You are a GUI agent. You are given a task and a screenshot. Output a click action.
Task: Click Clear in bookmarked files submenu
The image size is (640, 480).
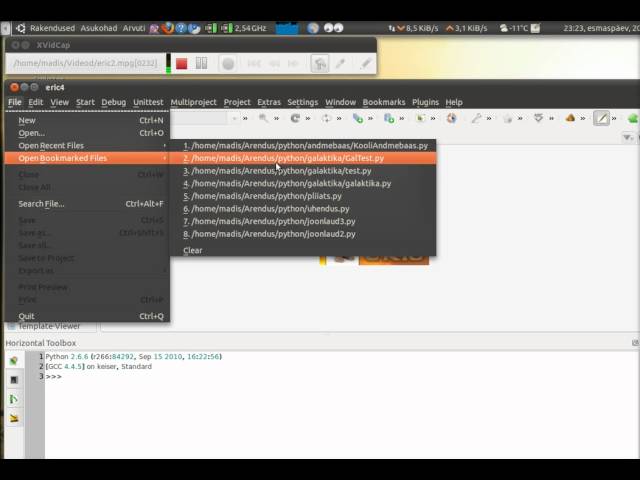click(x=303, y=251)
